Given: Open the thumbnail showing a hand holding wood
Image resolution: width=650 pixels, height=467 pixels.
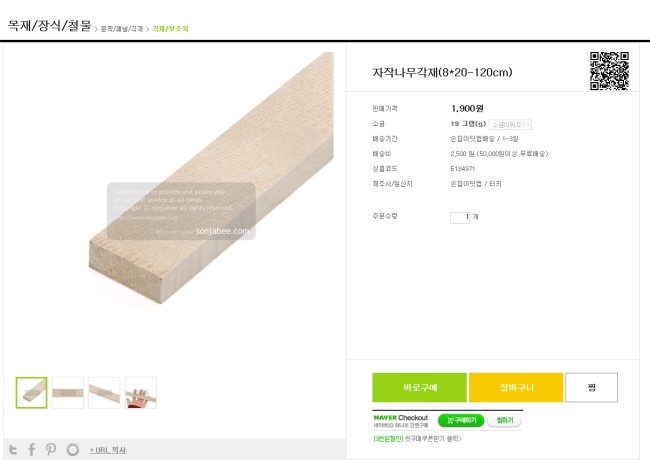Looking at the screenshot, I should coord(141,392).
